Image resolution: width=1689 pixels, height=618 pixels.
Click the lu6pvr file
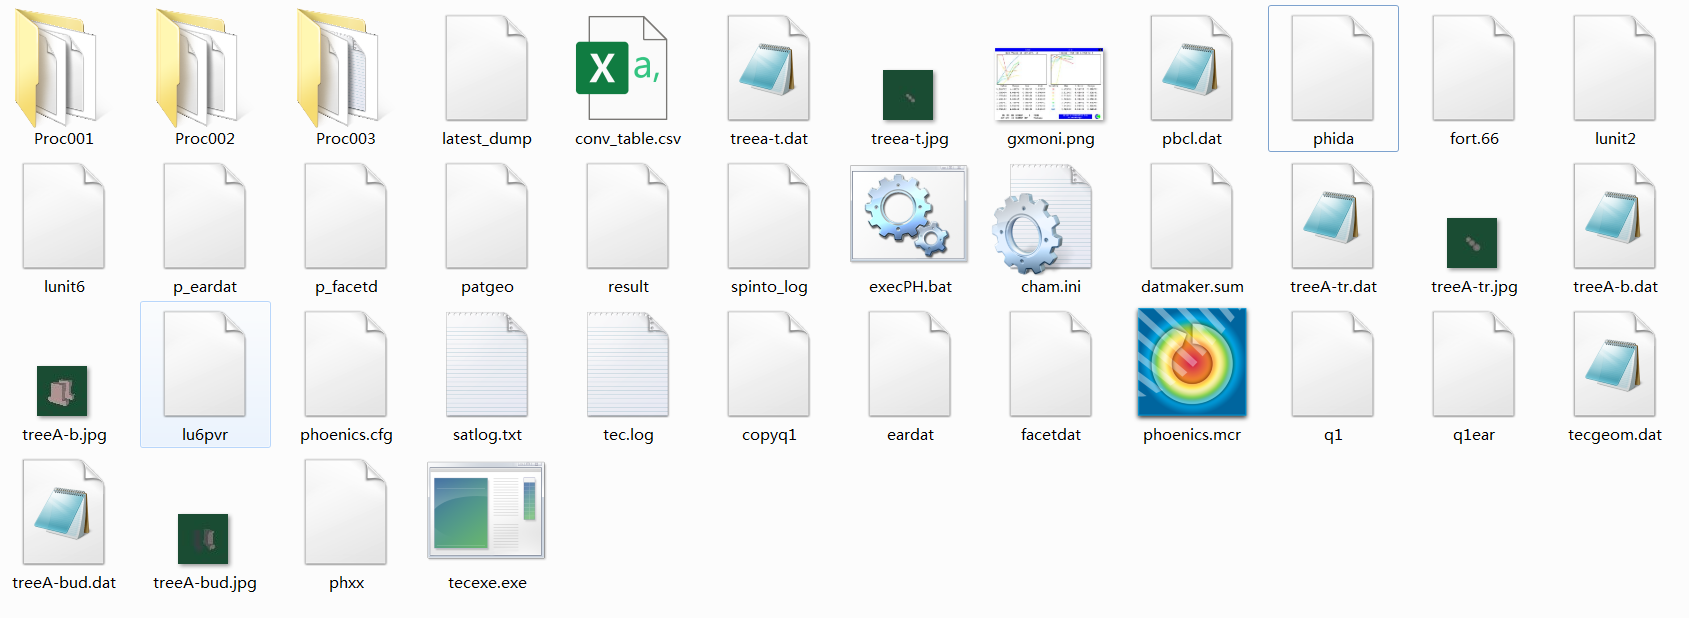point(205,365)
